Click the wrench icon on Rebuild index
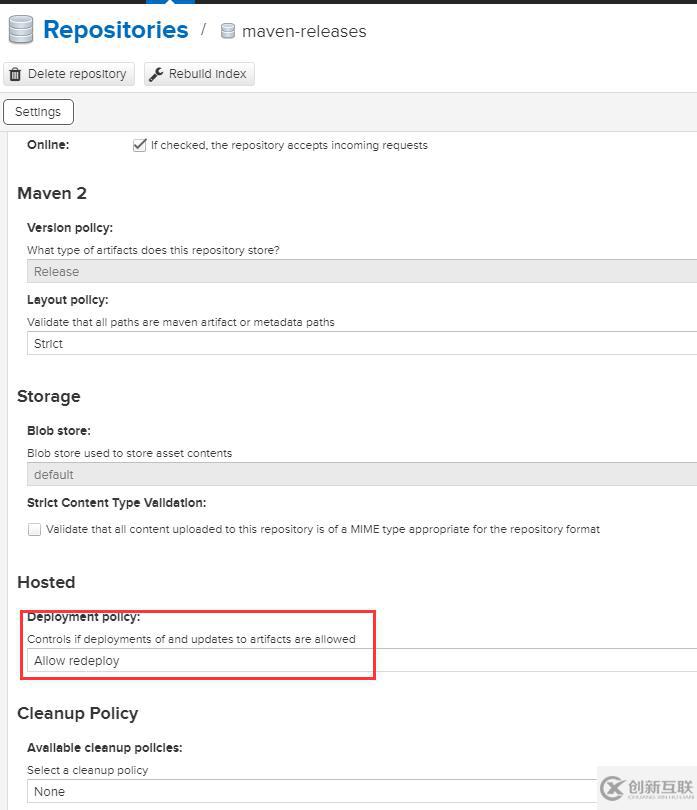Image resolution: width=697 pixels, height=810 pixels. (x=156, y=74)
